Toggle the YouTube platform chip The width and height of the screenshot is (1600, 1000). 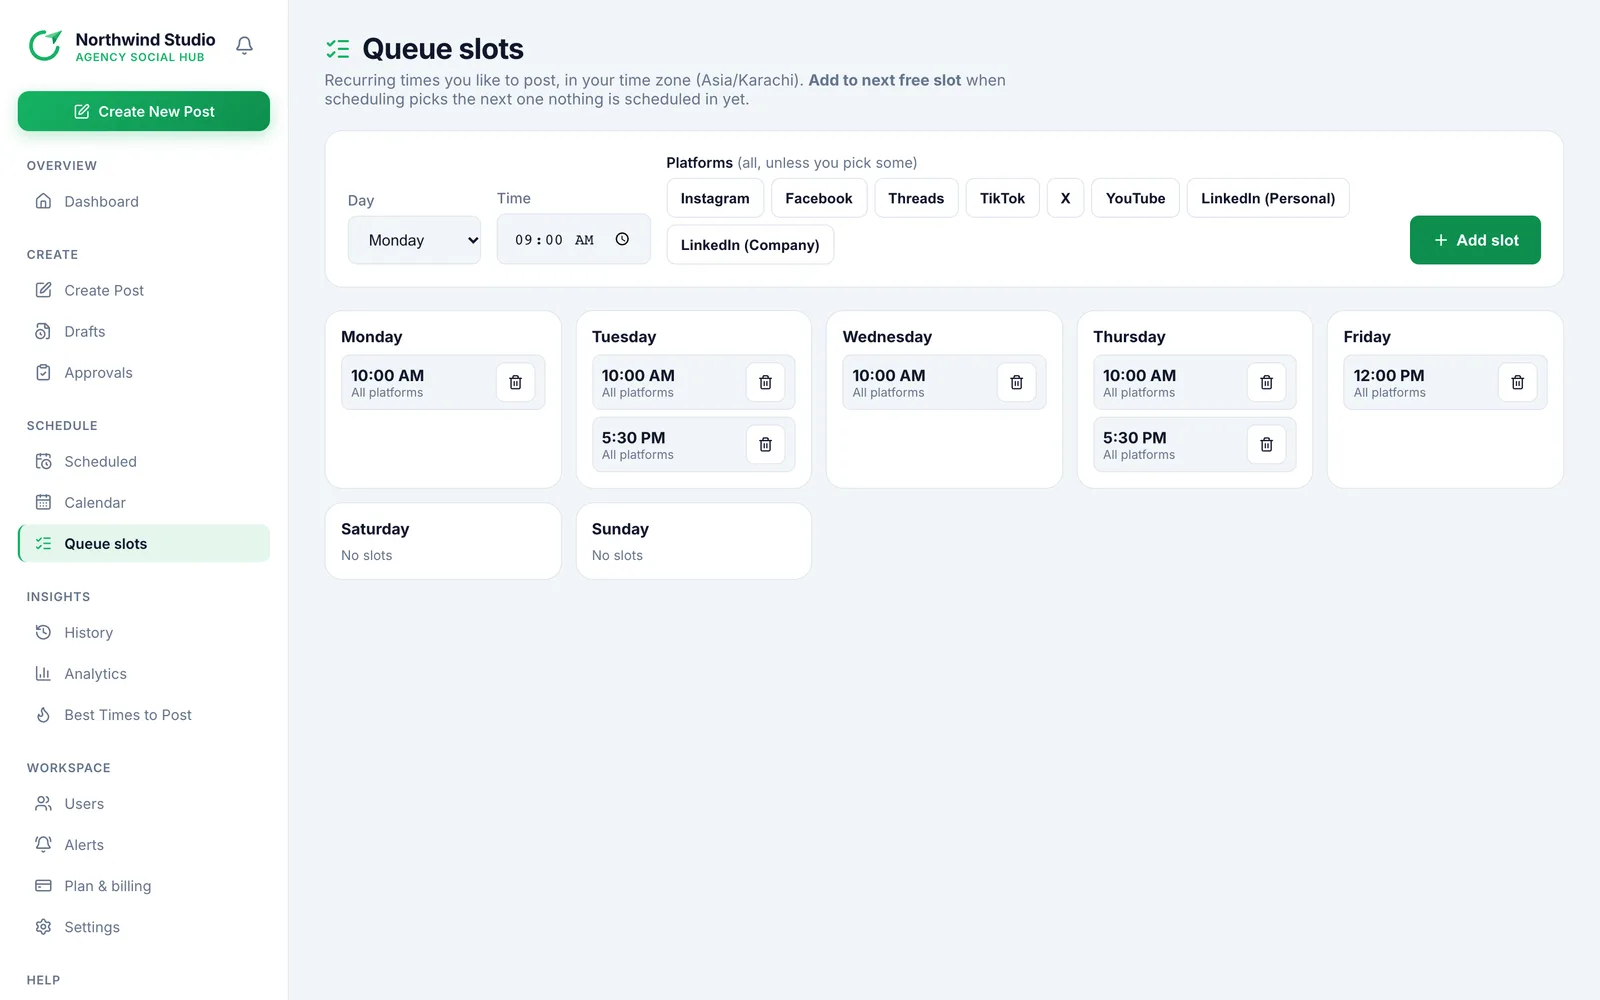click(1135, 198)
